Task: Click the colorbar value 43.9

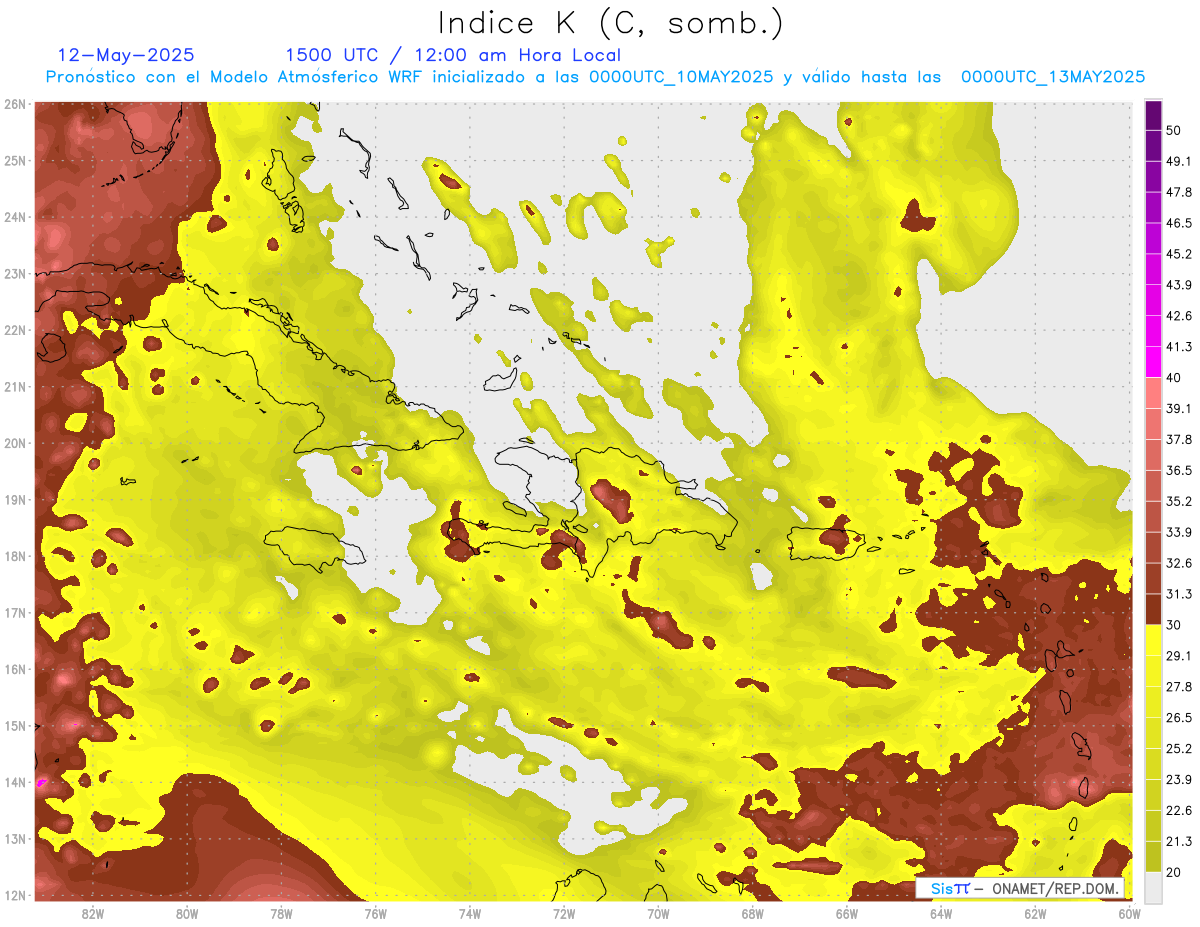Action: [x=1179, y=285]
